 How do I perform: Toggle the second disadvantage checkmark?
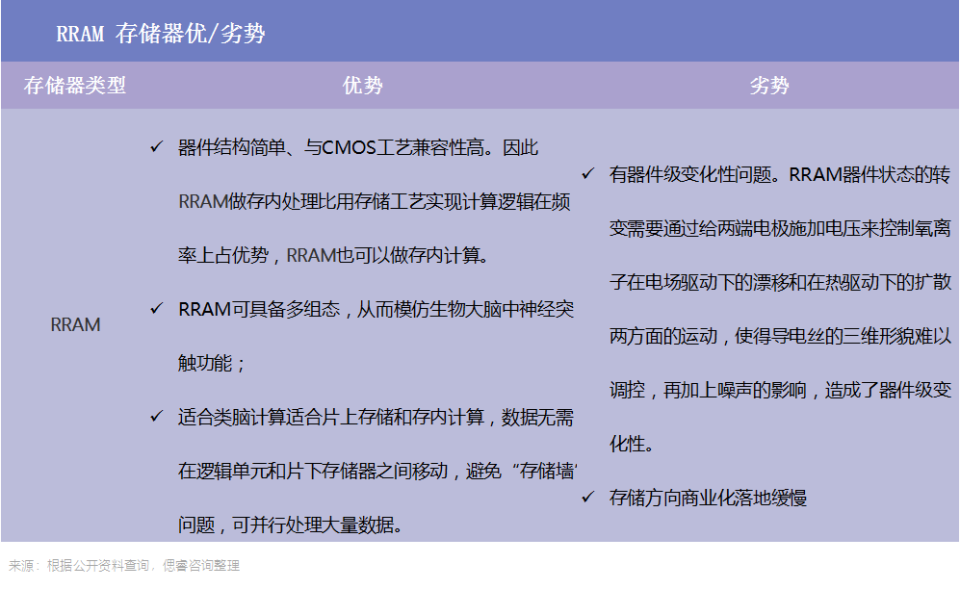point(586,494)
